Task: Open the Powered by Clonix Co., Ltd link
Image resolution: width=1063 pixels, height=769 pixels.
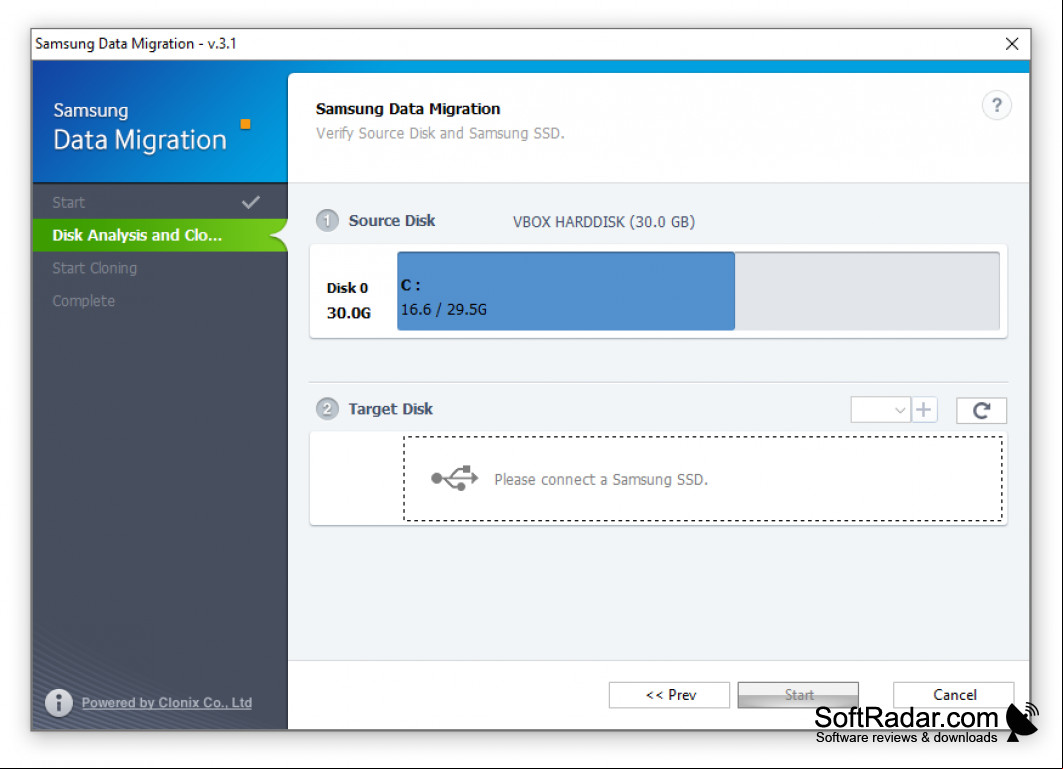Action: click(x=167, y=703)
